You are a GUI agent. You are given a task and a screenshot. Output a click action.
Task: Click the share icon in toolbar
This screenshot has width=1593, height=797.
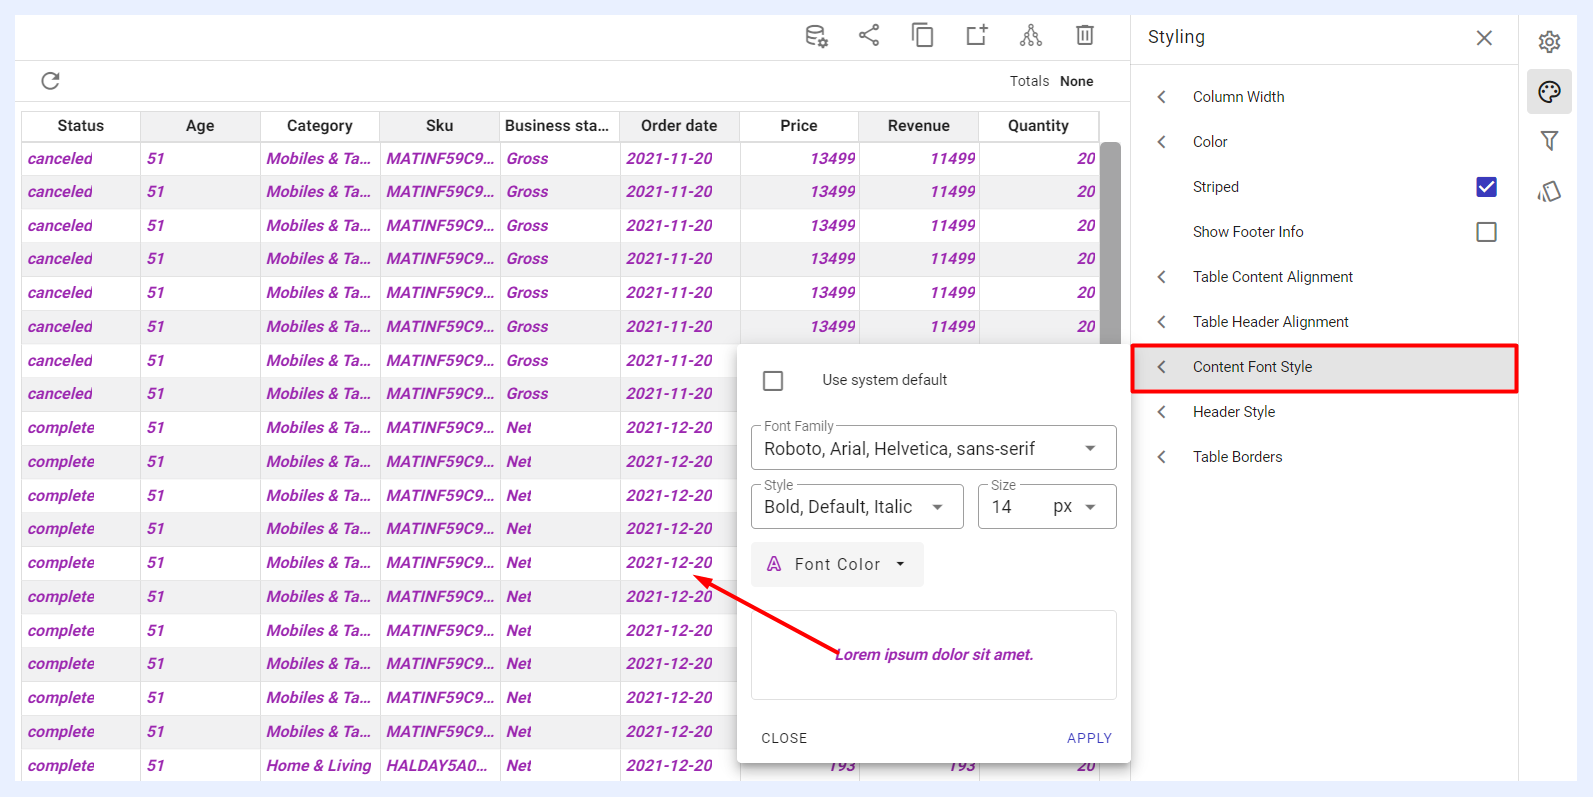click(x=869, y=36)
